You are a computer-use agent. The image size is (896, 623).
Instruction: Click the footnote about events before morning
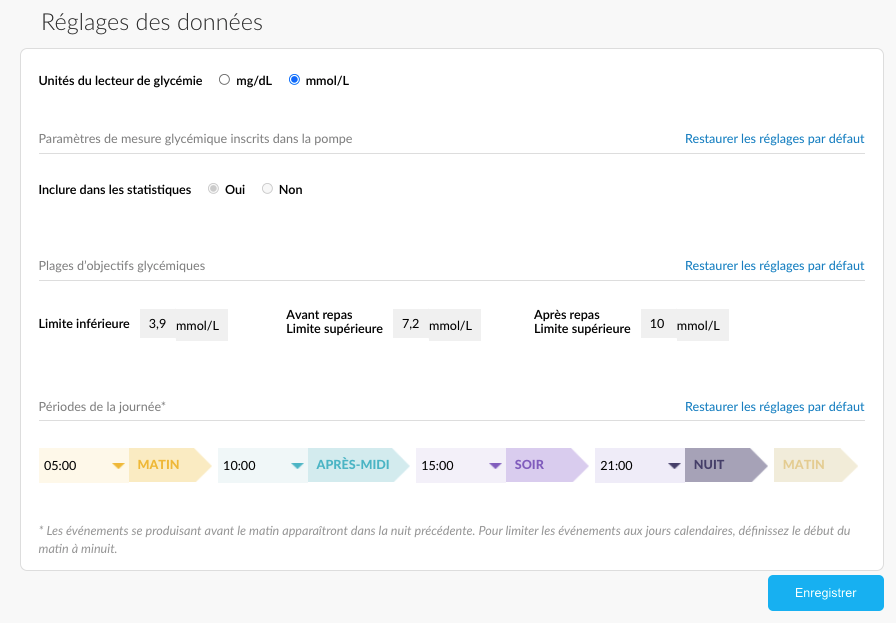tap(445, 540)
